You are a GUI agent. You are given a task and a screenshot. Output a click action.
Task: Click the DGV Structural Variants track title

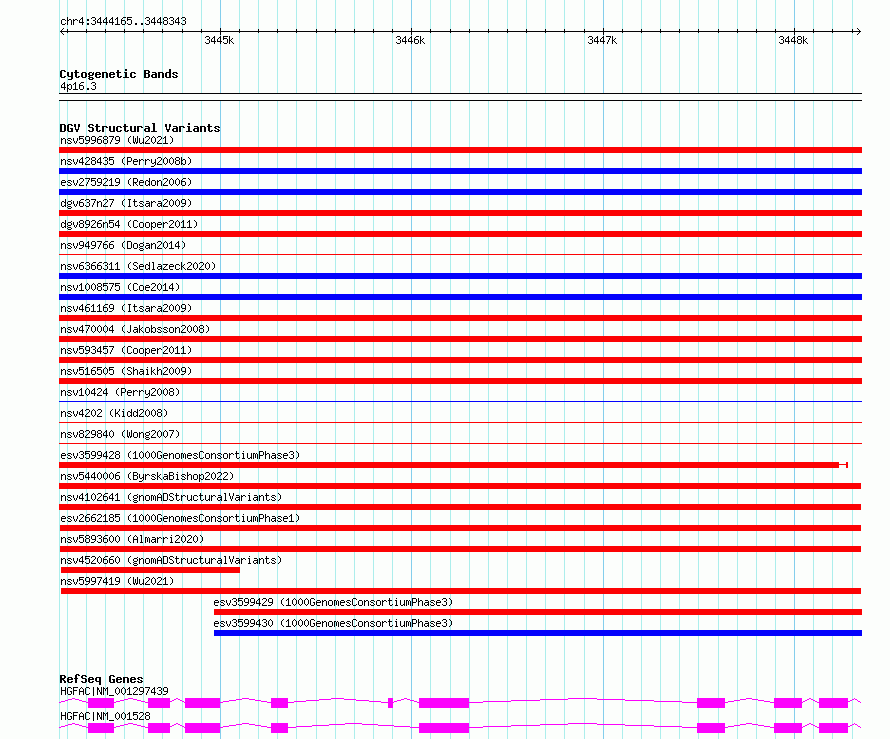coord(140,128)
